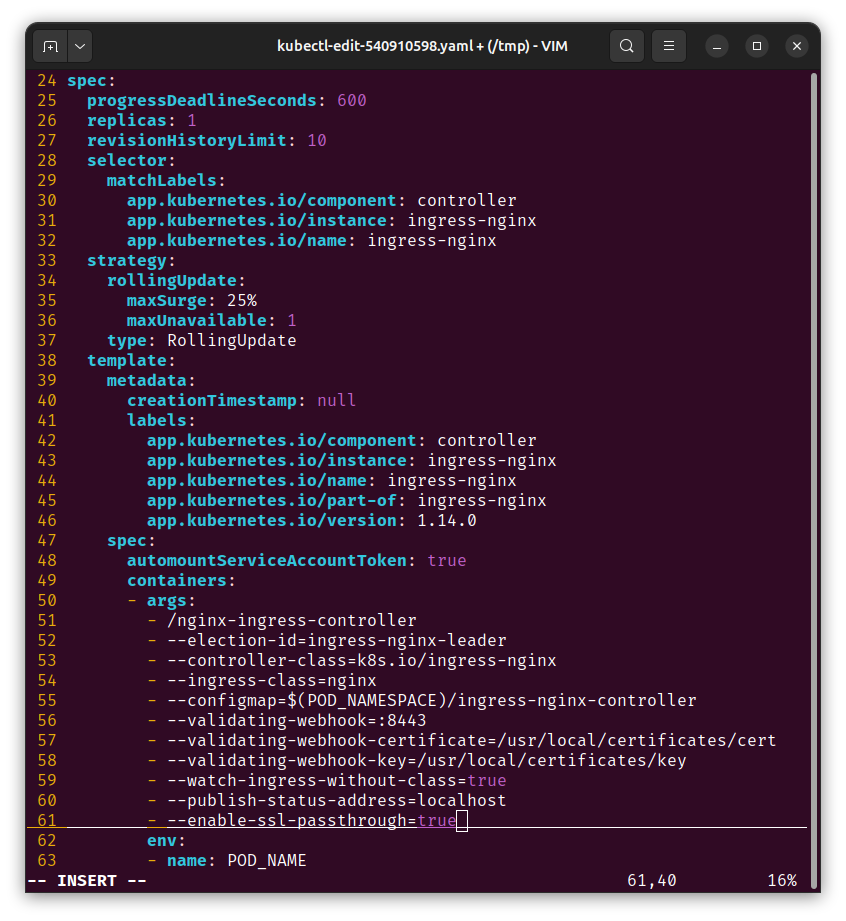Click the matchLabels key on line 29

pos(162,180)
